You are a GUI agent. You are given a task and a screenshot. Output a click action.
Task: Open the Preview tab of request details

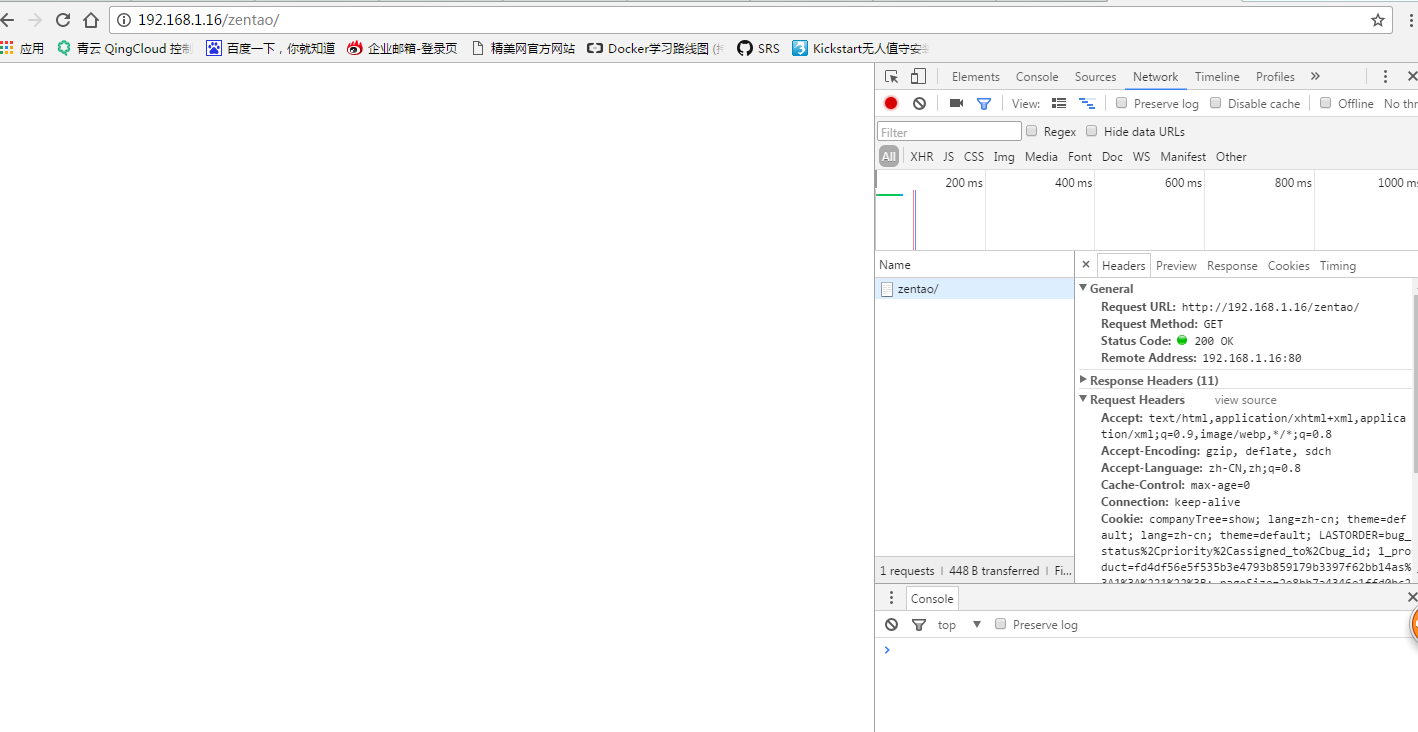point(1176,266)
